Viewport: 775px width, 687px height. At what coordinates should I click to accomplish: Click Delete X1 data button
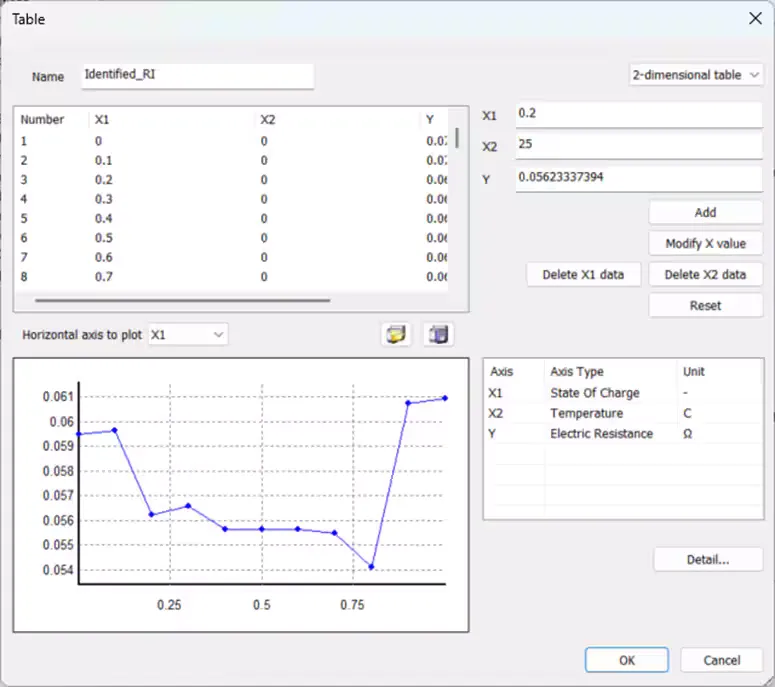(x=583, y=275)
